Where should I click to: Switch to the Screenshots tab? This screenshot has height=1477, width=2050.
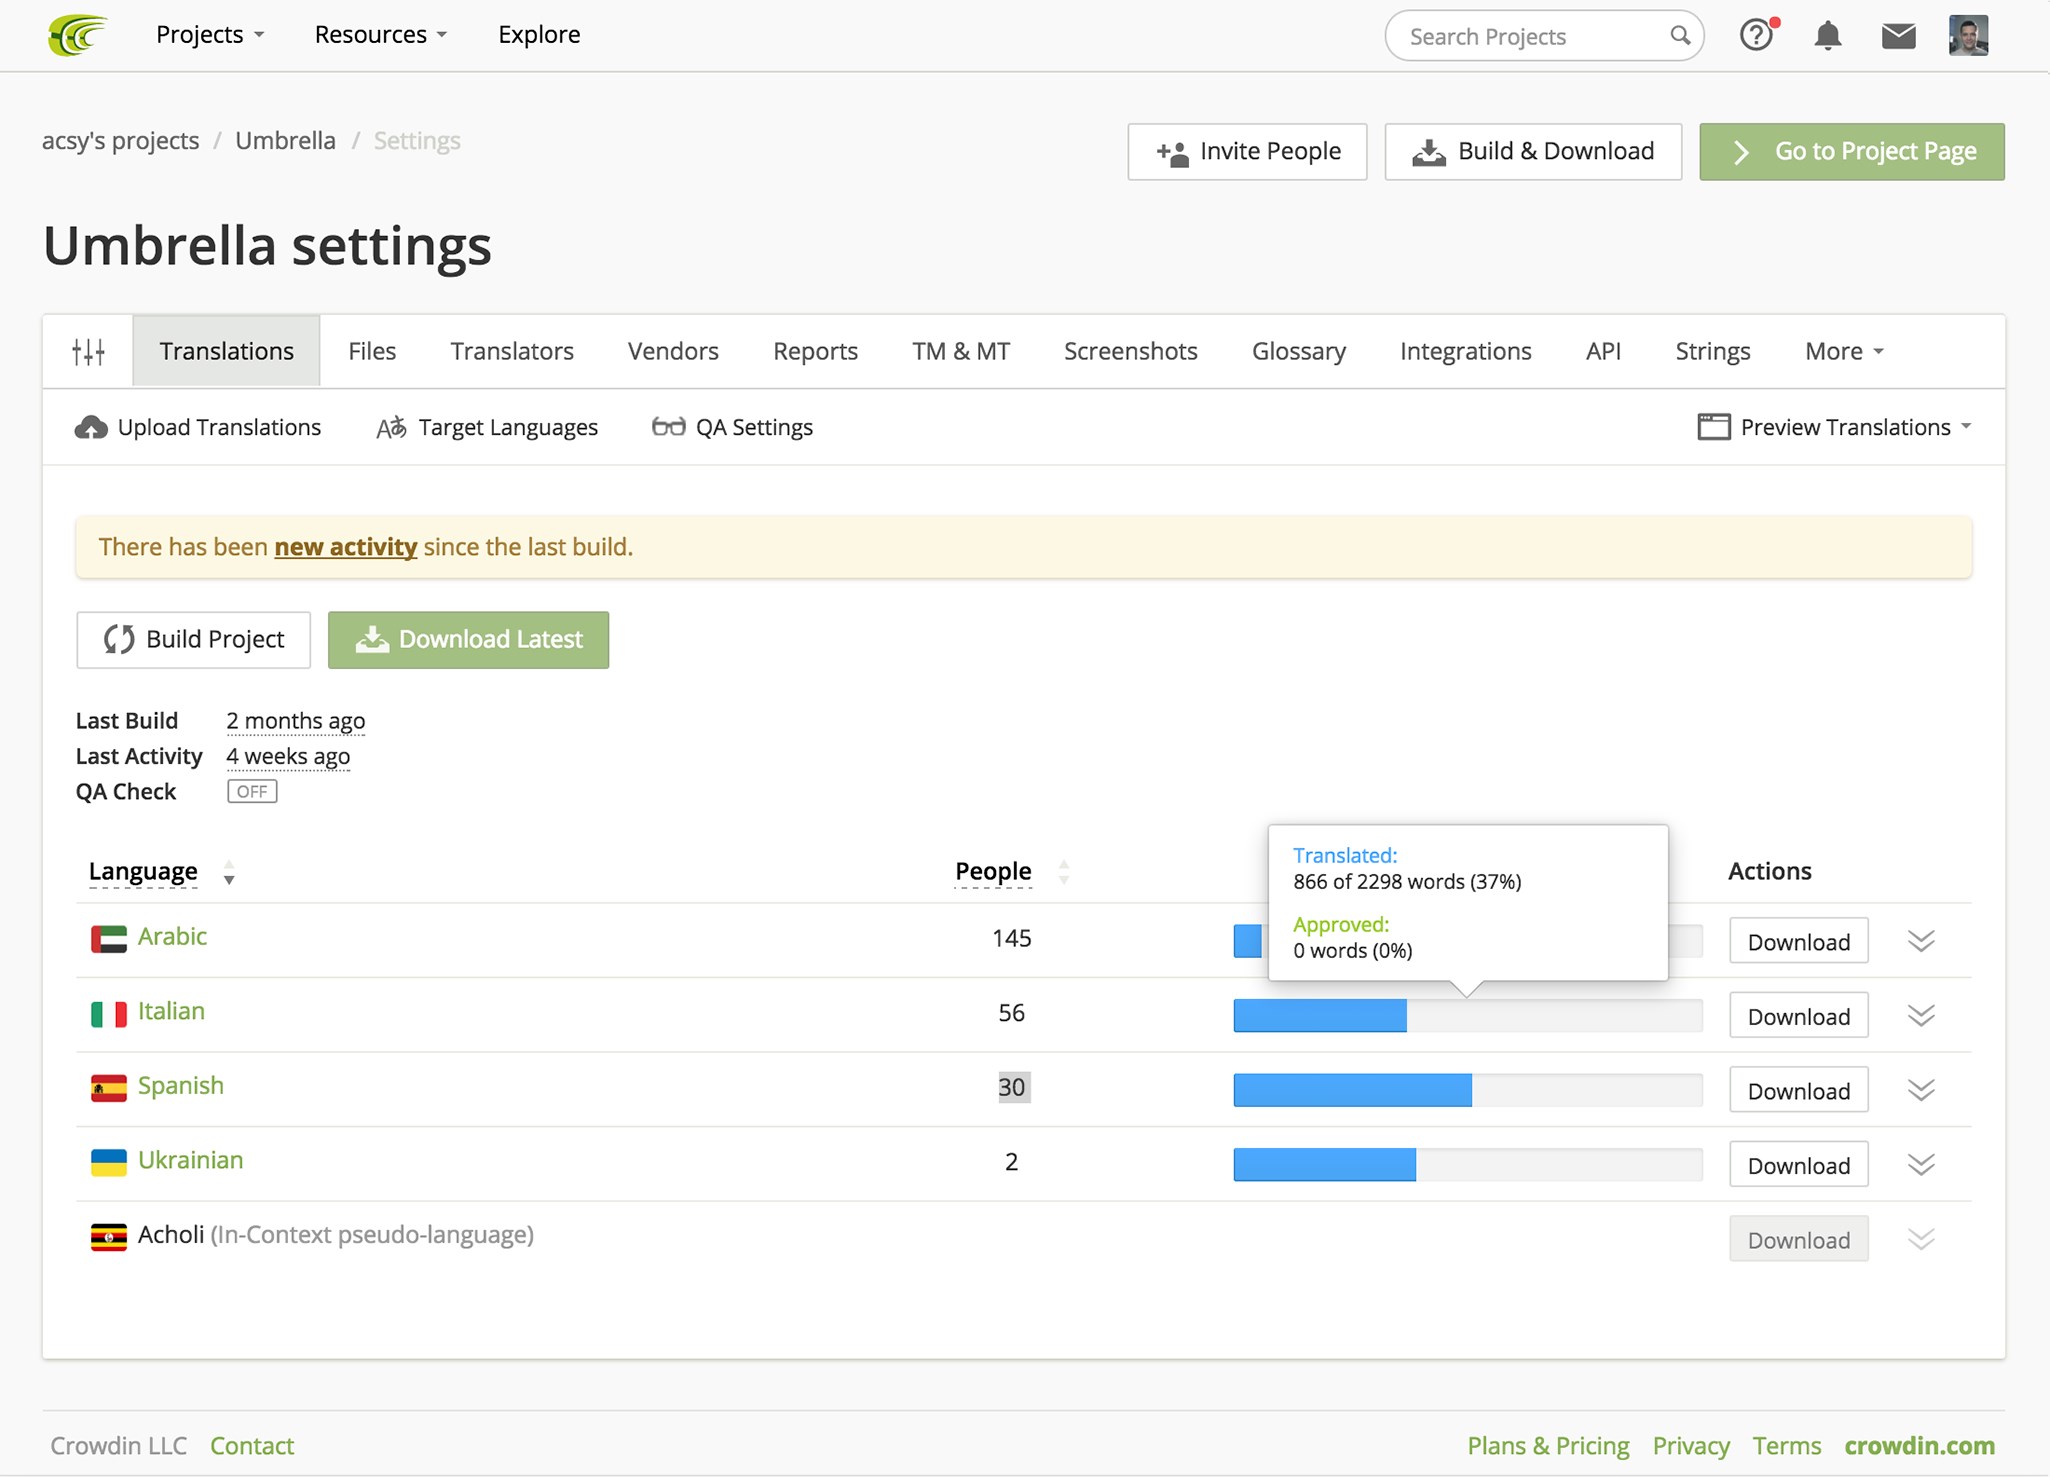(1130, 351)
